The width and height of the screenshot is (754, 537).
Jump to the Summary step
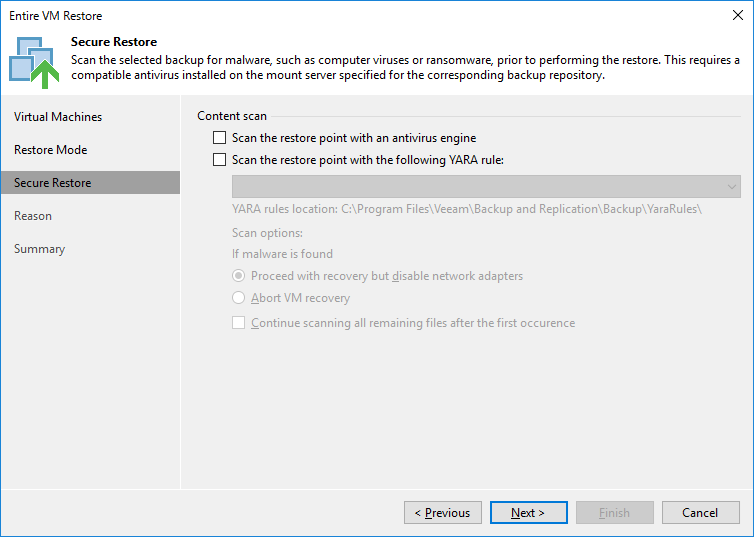pos(39,249)
